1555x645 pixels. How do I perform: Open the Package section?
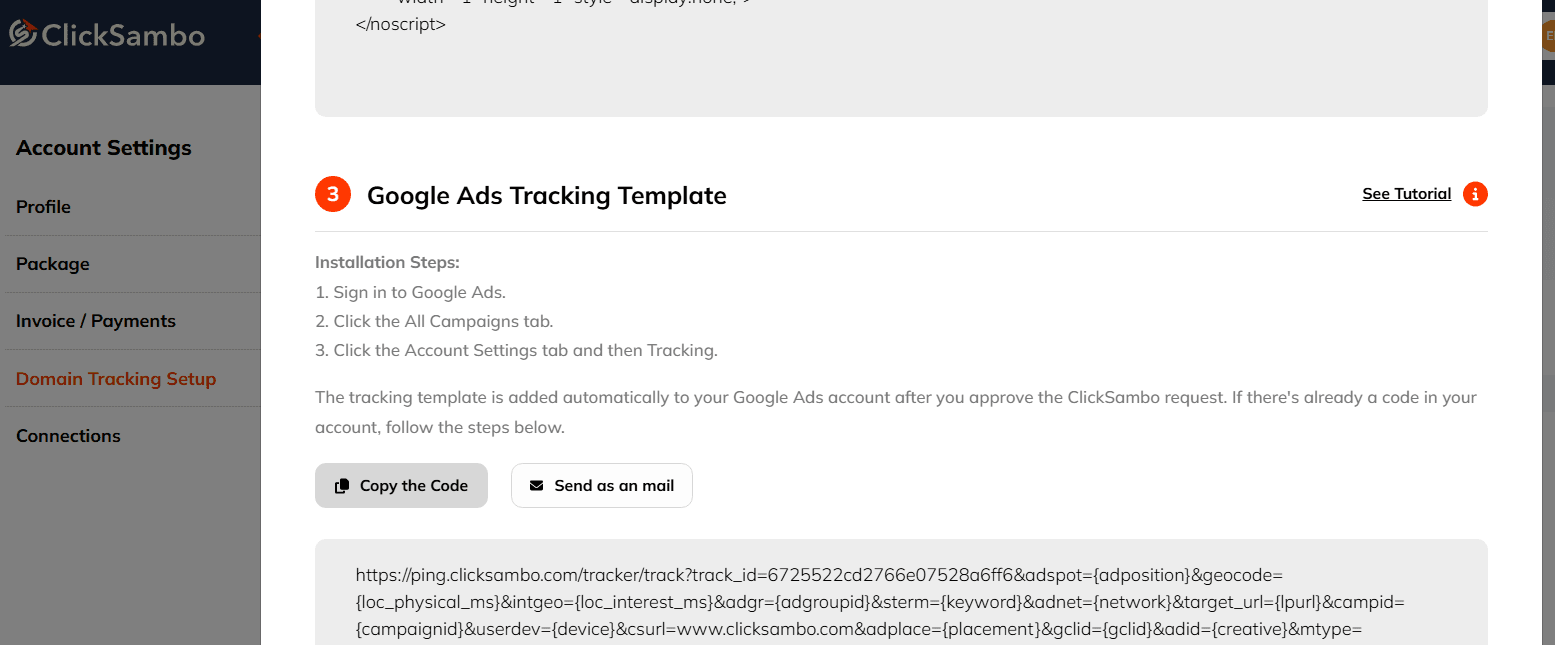(53, 264)
